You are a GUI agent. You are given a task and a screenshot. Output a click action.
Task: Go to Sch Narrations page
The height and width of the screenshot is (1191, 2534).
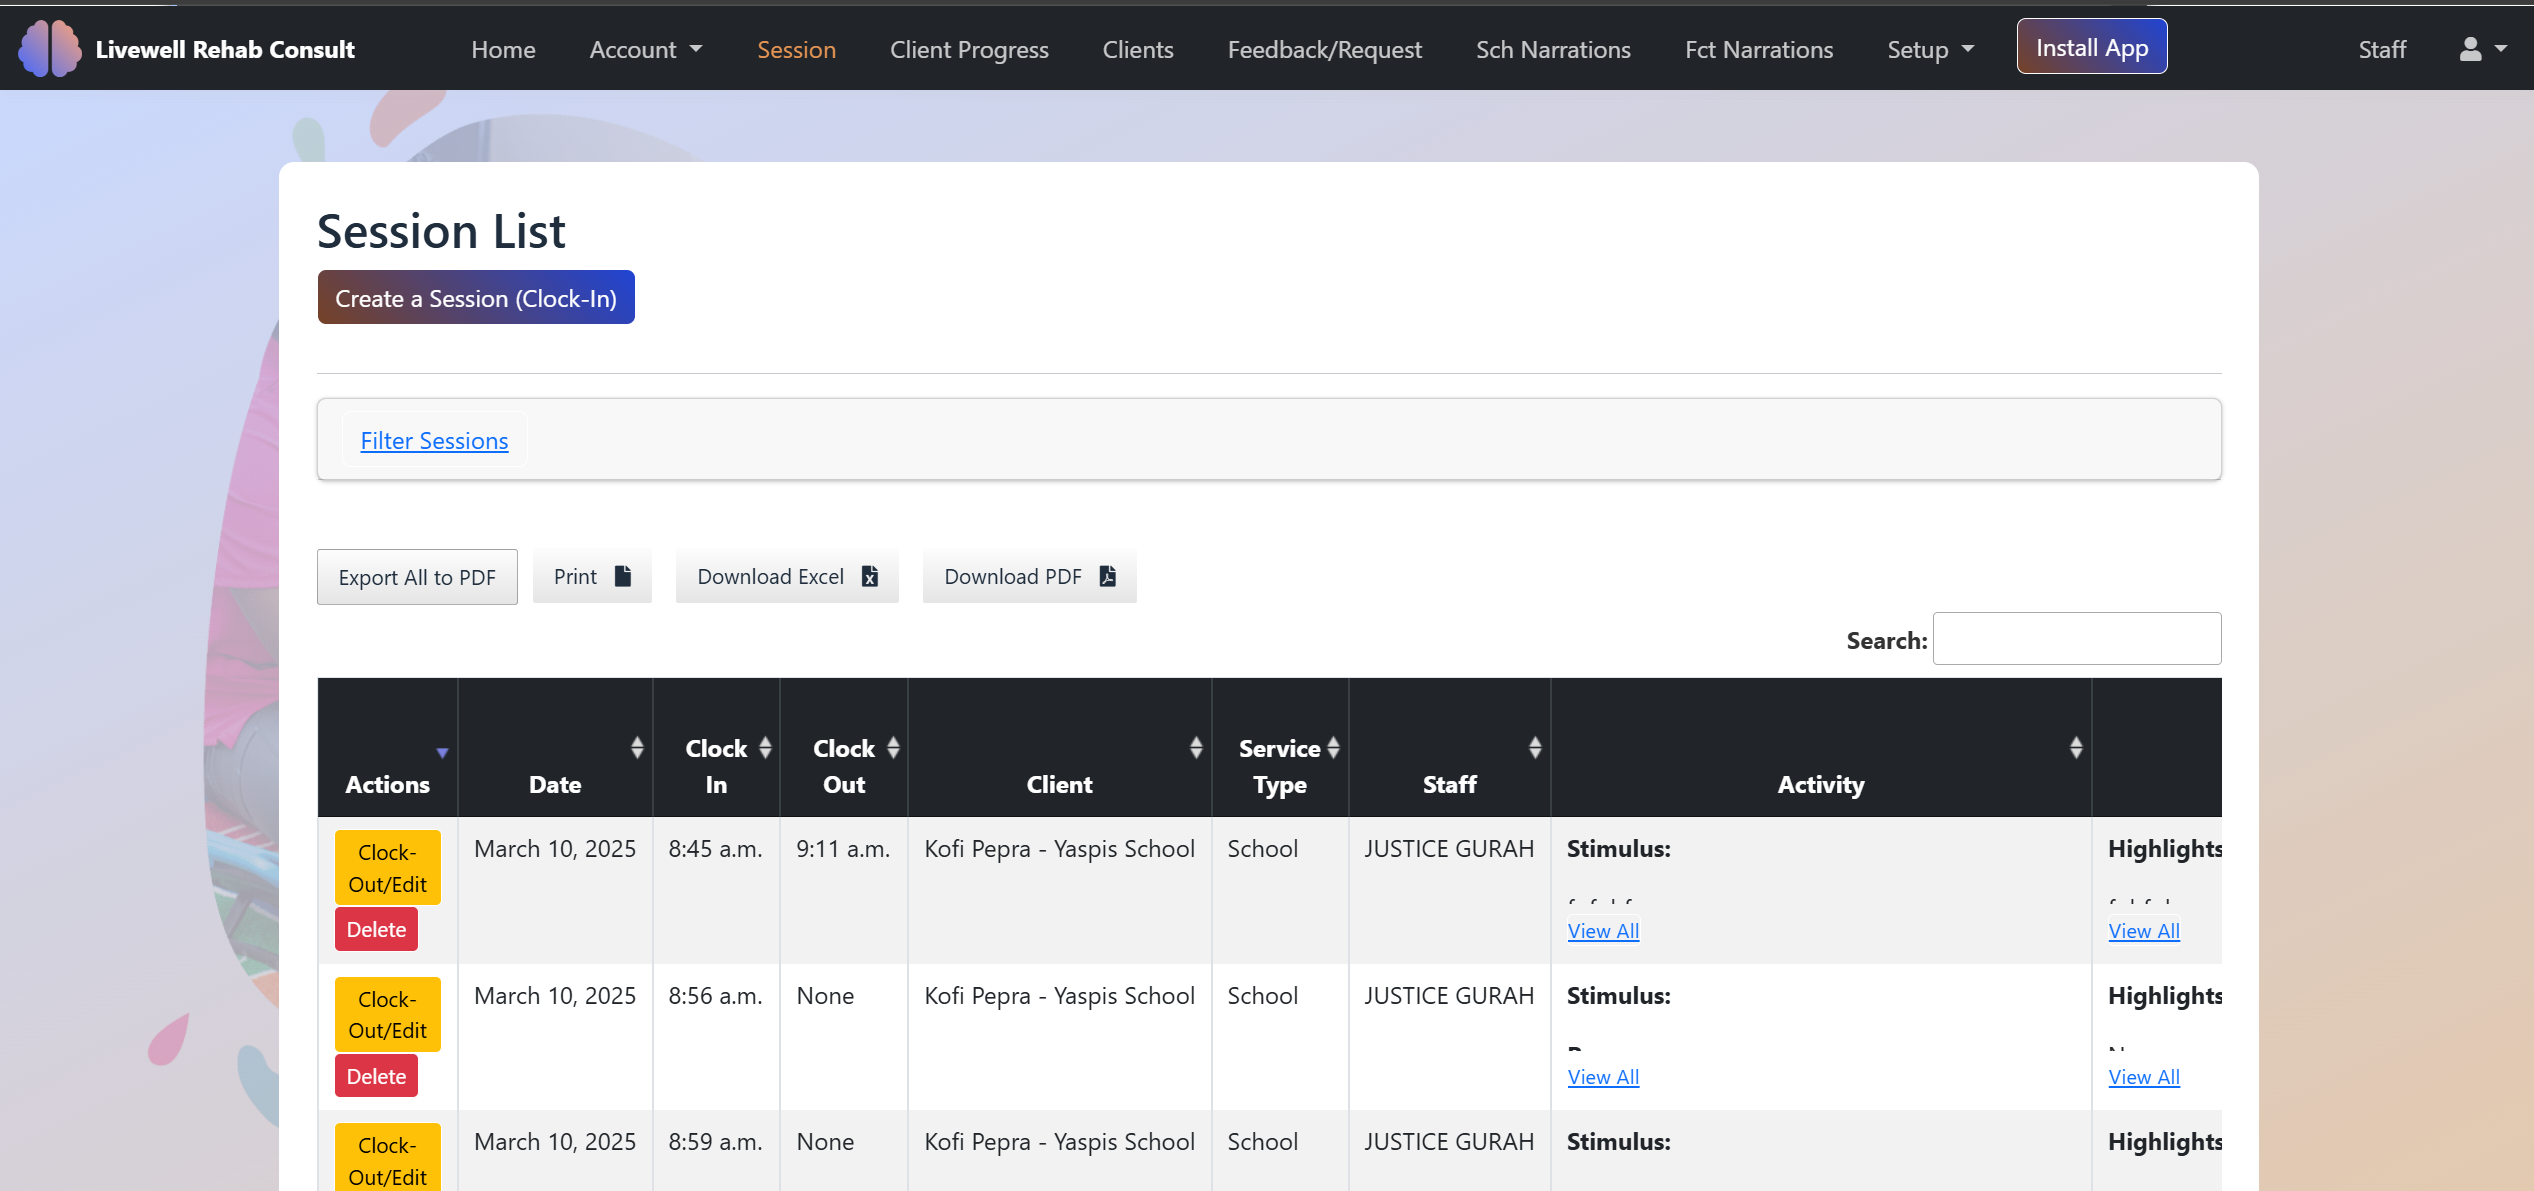[1553, 49]
